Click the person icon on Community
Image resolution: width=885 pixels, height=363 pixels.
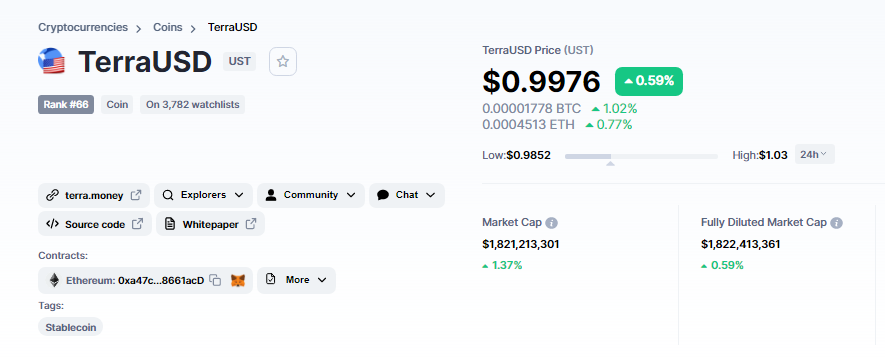[x=271, y=195]
